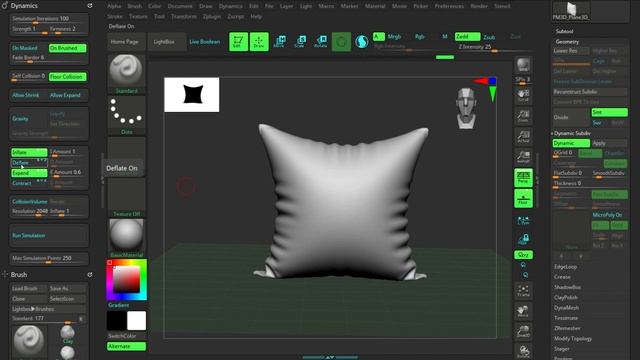
Task: Click Brush palette dock icon
Action: pos(90,275)
